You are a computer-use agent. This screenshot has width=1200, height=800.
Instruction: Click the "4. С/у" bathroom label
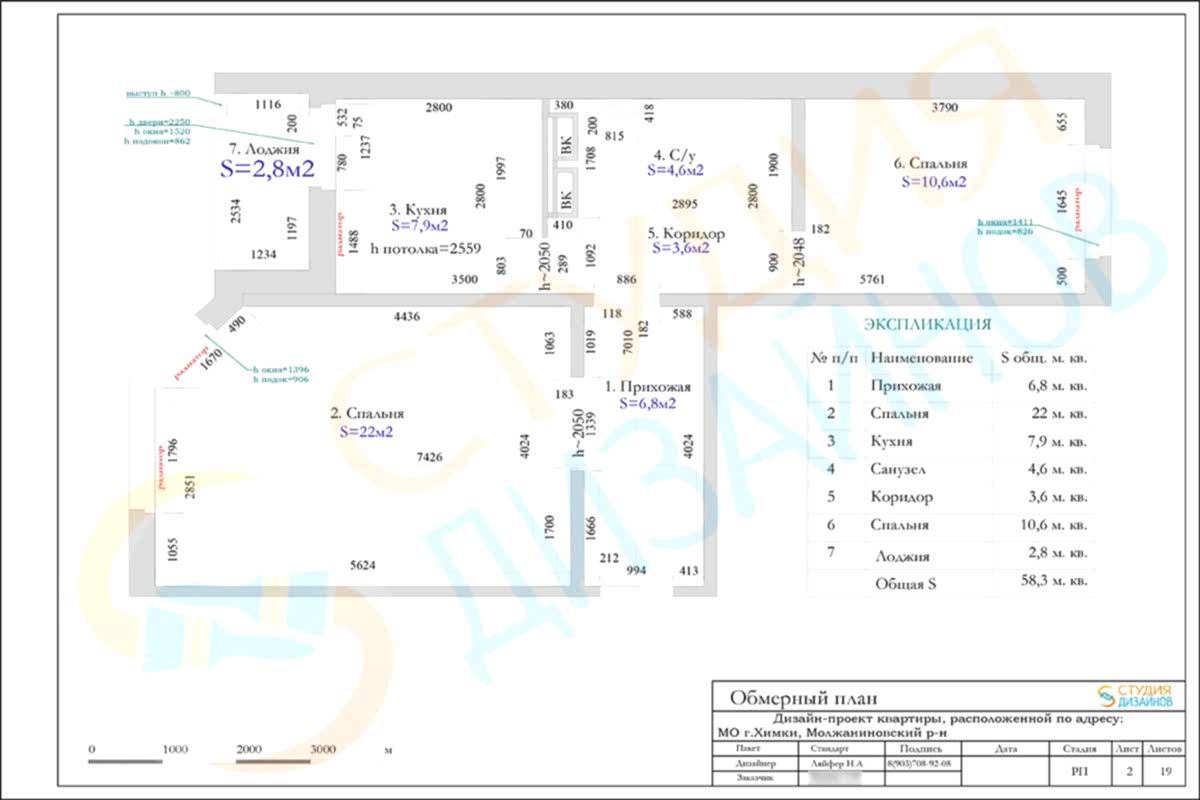click(x=675, y=155)
